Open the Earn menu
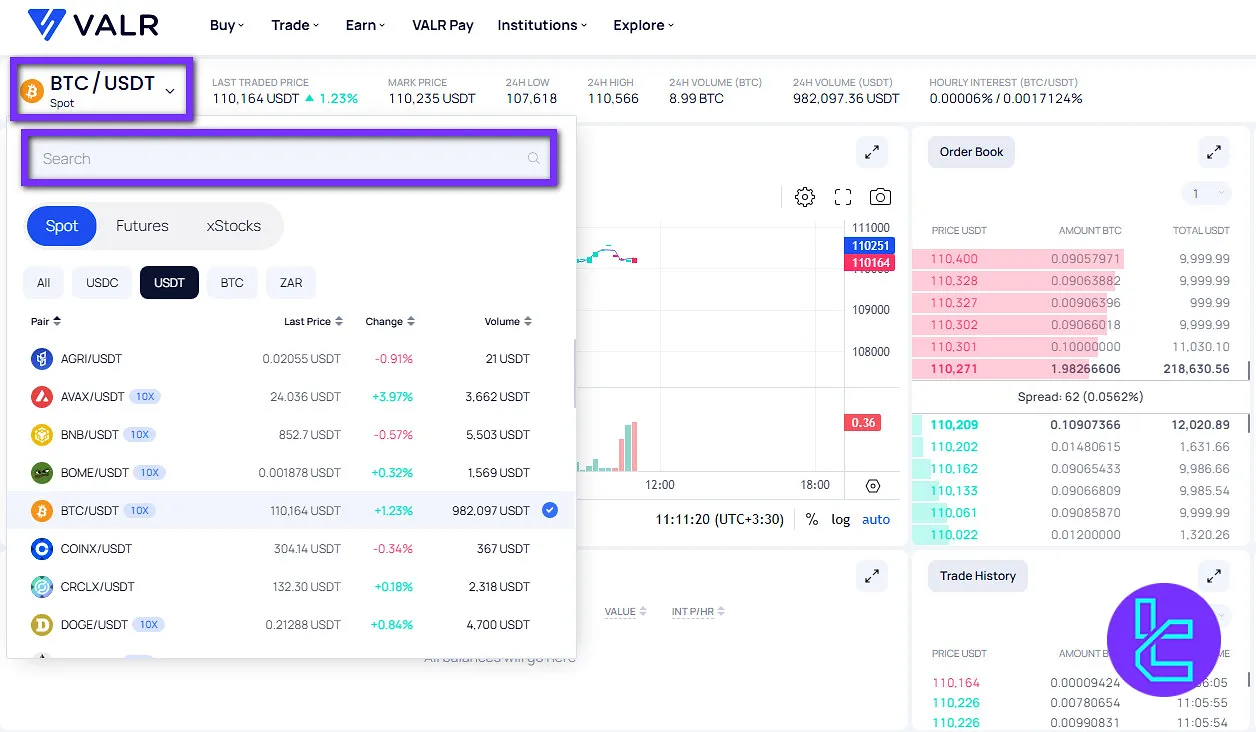Screen dimensions: 1256x732 click(365, 25)
